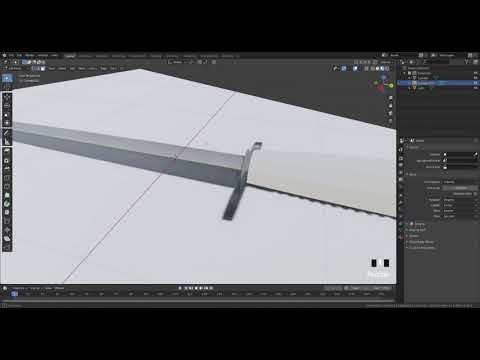Switch to the Sculpting workspace tab
480x360 pixels.
[102, 56]
